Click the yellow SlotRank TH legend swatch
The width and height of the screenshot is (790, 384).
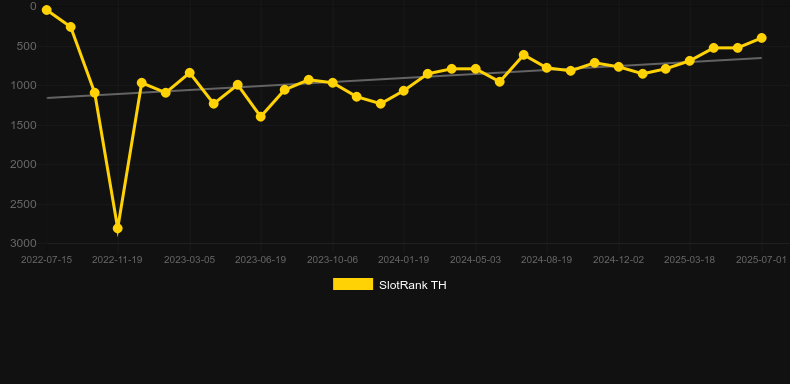(x=353, y=284)
